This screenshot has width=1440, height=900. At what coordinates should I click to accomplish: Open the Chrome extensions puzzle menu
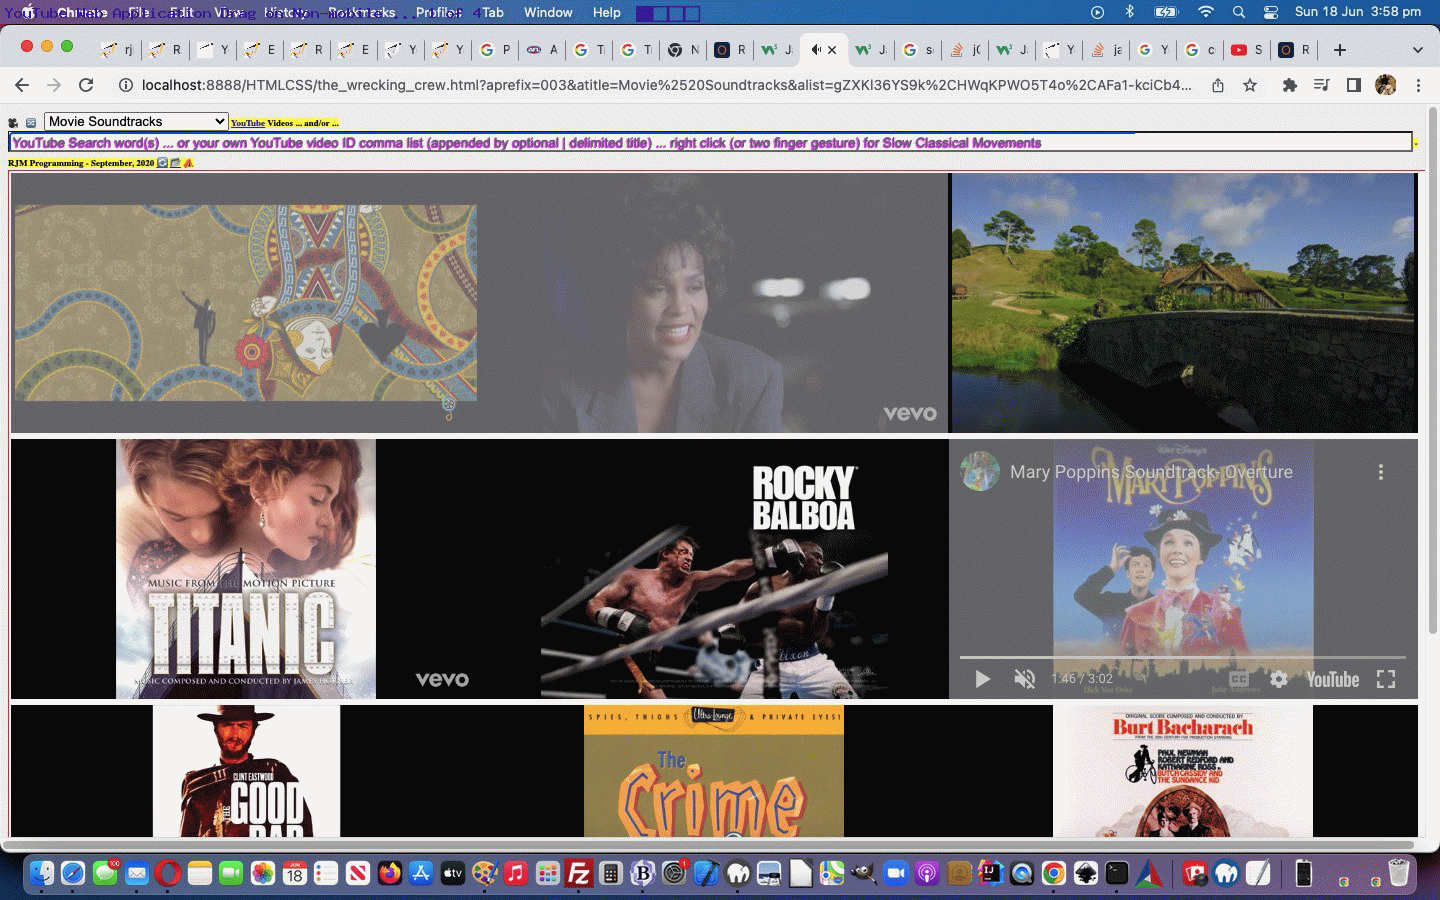tap(1290, 85)
